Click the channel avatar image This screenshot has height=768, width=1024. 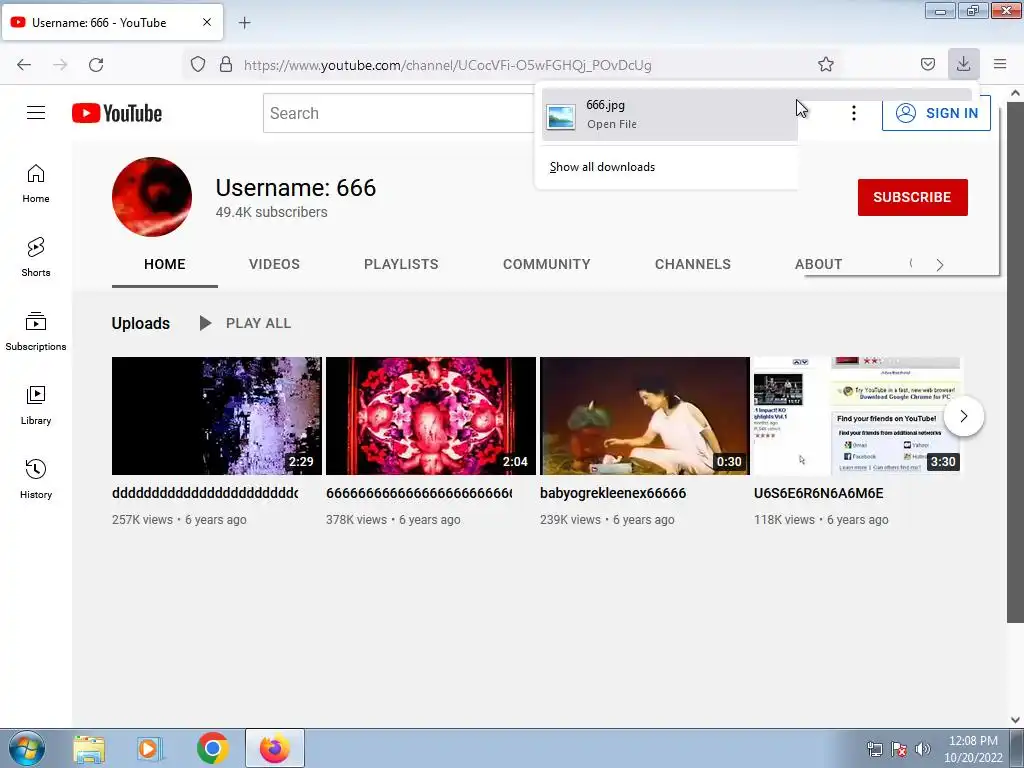(x=152, y=197)
